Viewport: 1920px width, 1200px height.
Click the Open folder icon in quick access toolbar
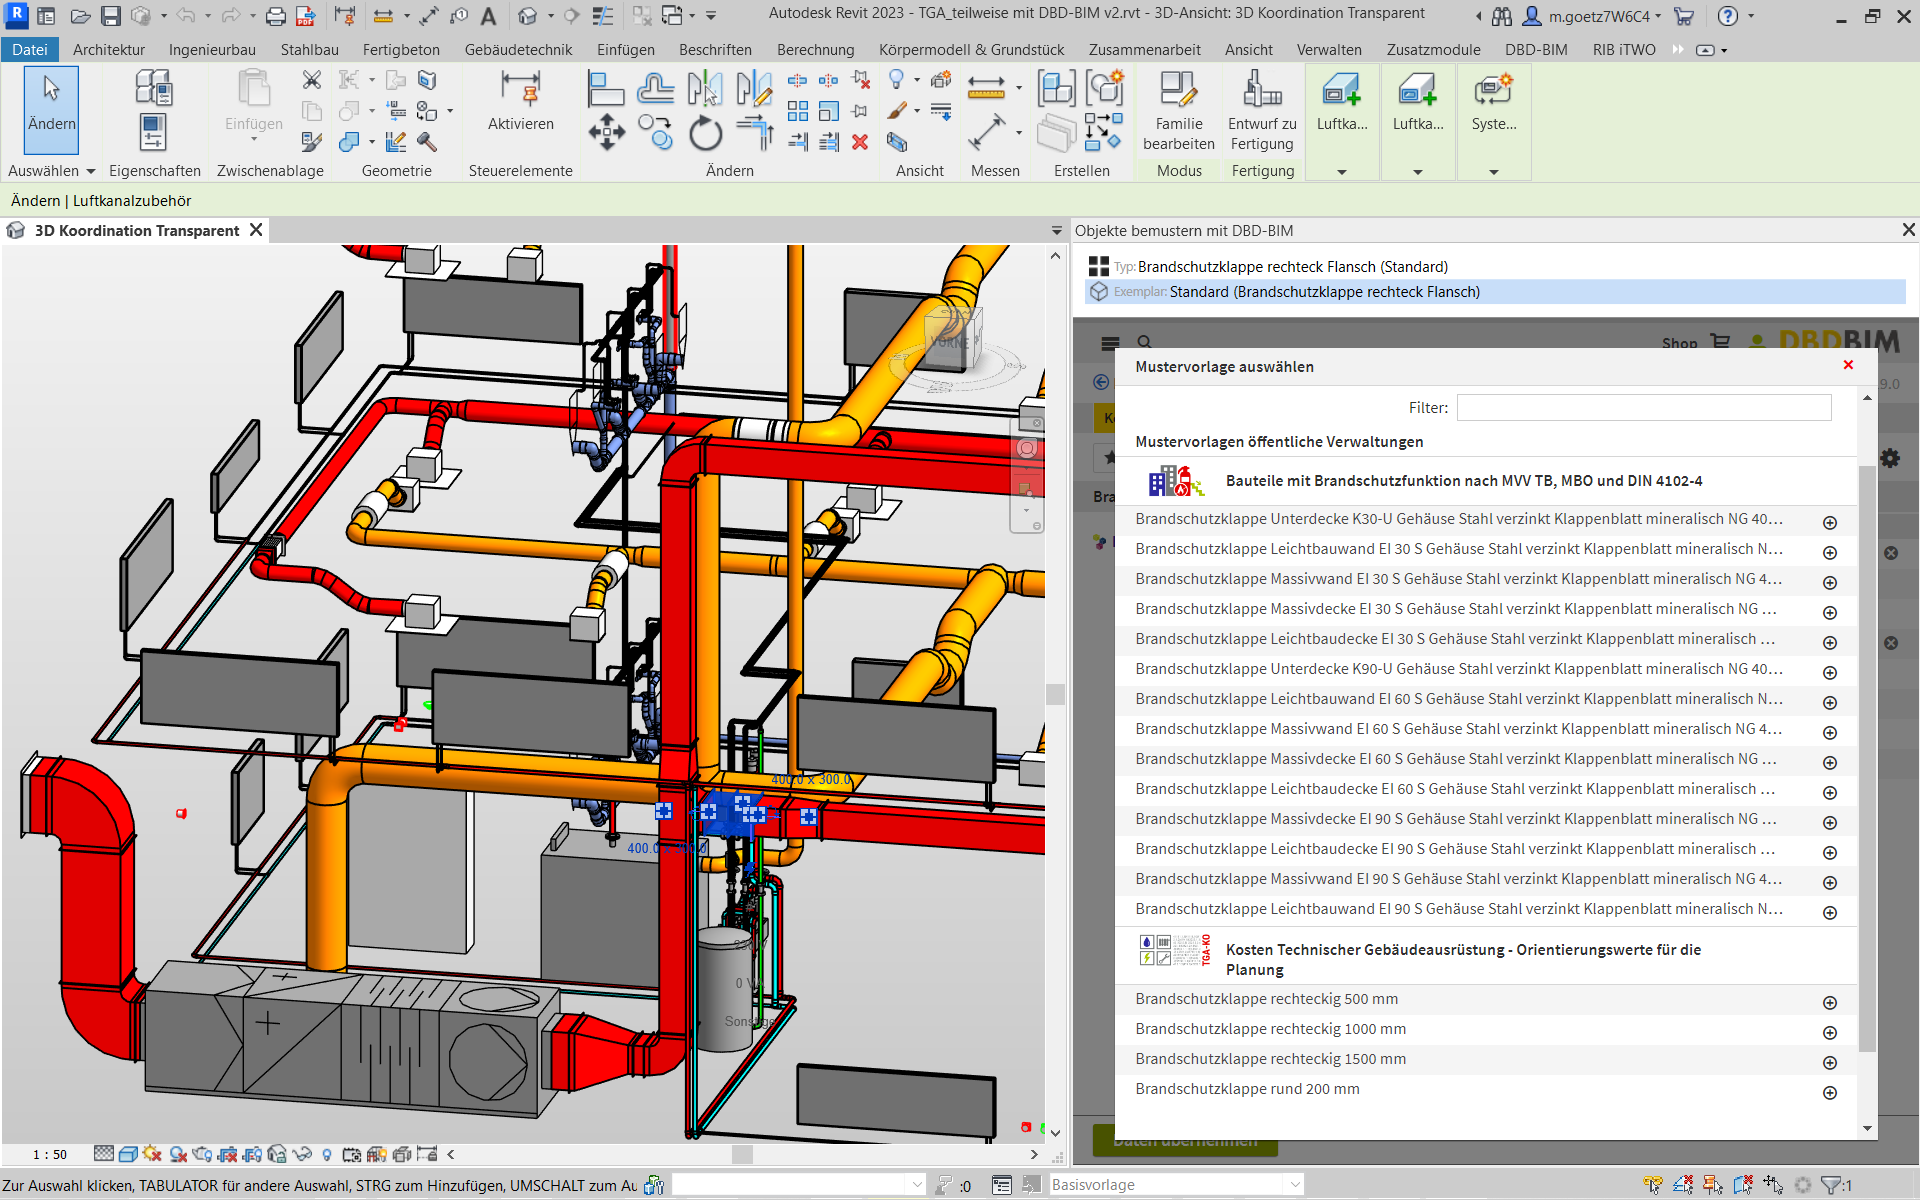(x=81, y=16)
